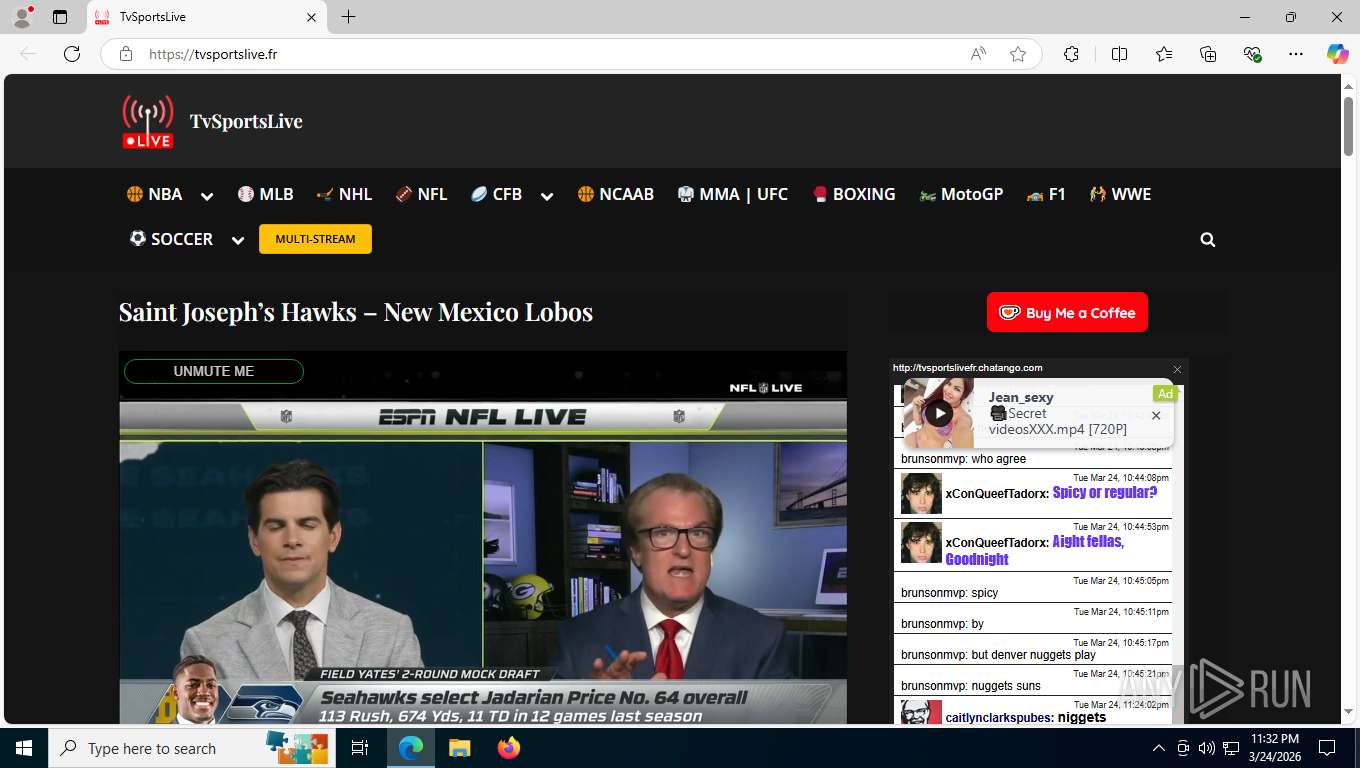Expand the NBA submenu arrow
1360x768 pixels.
coord(207,196)
